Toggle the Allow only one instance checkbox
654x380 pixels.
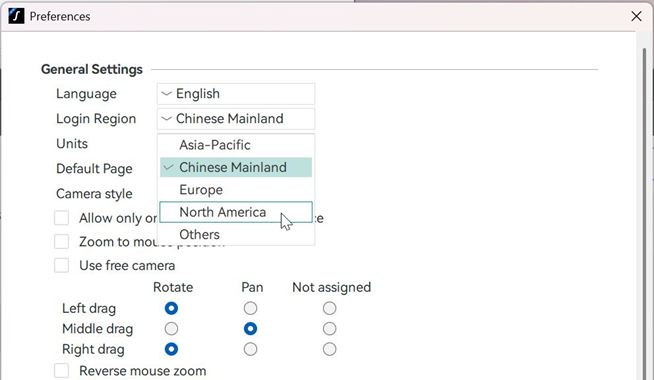(61, 218)
